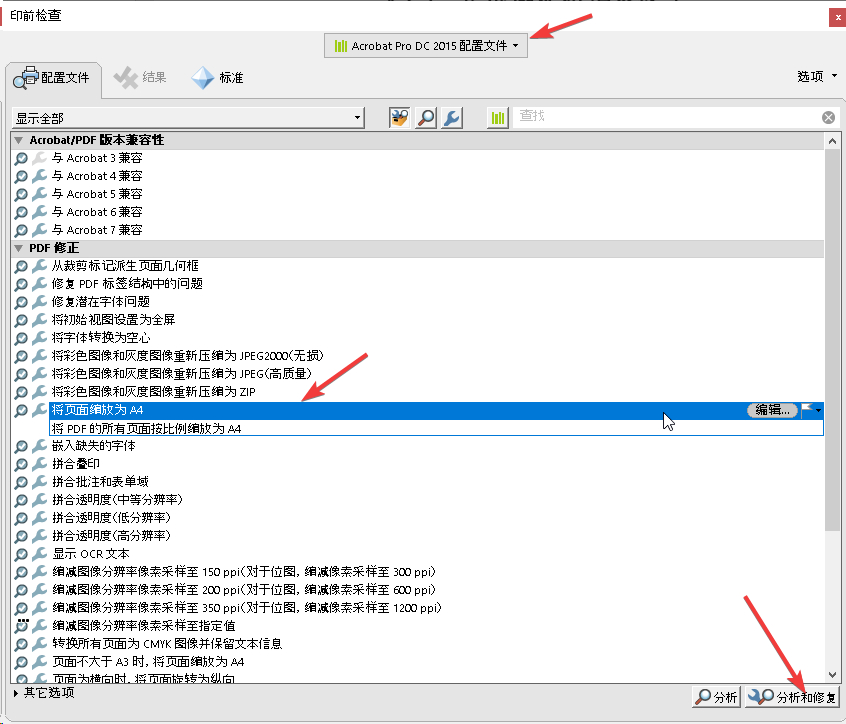Click the select profiles toolbar icon

pyautogui.click(x=400, y=118)
